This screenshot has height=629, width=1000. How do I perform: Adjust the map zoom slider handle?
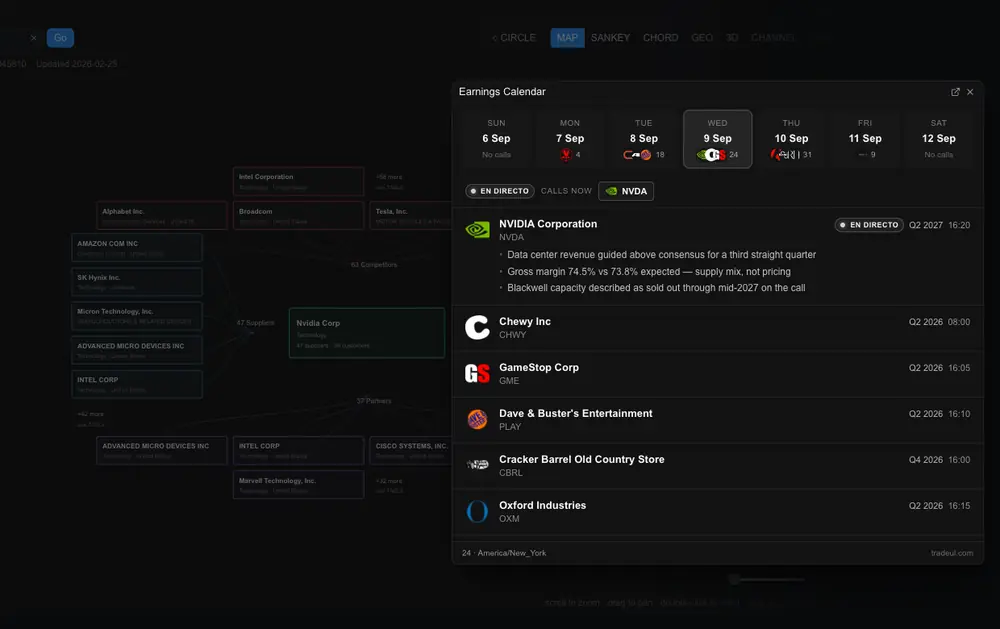click(x=734, y=579)
